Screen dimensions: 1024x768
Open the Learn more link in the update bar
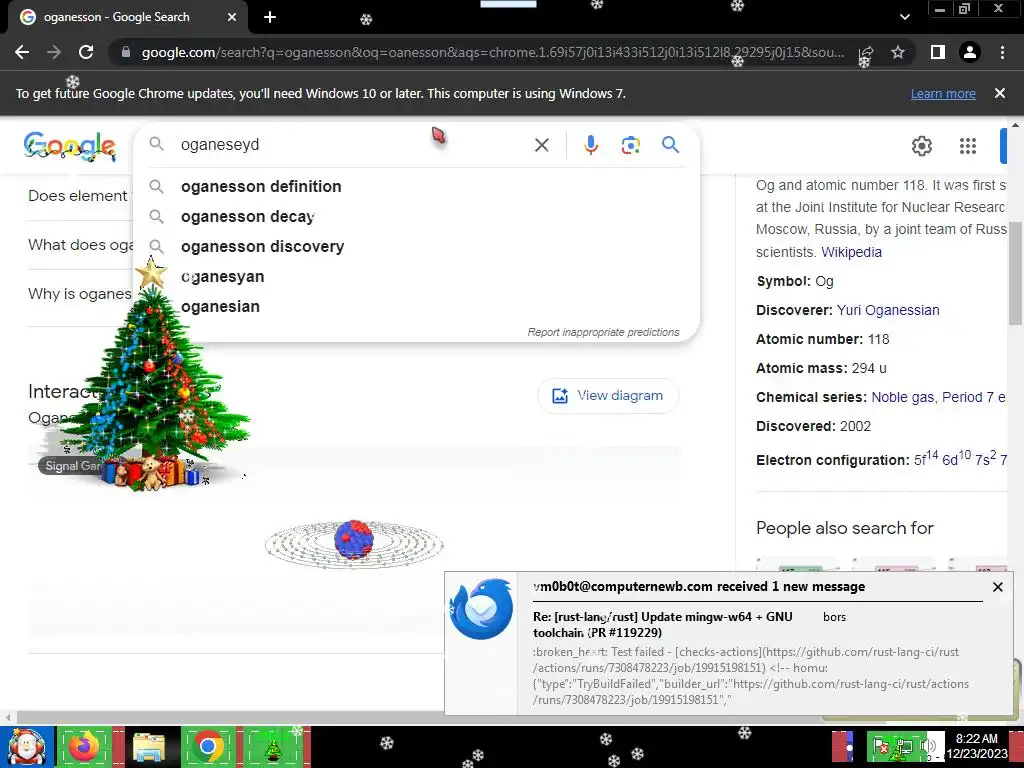(x=943, y=93)
